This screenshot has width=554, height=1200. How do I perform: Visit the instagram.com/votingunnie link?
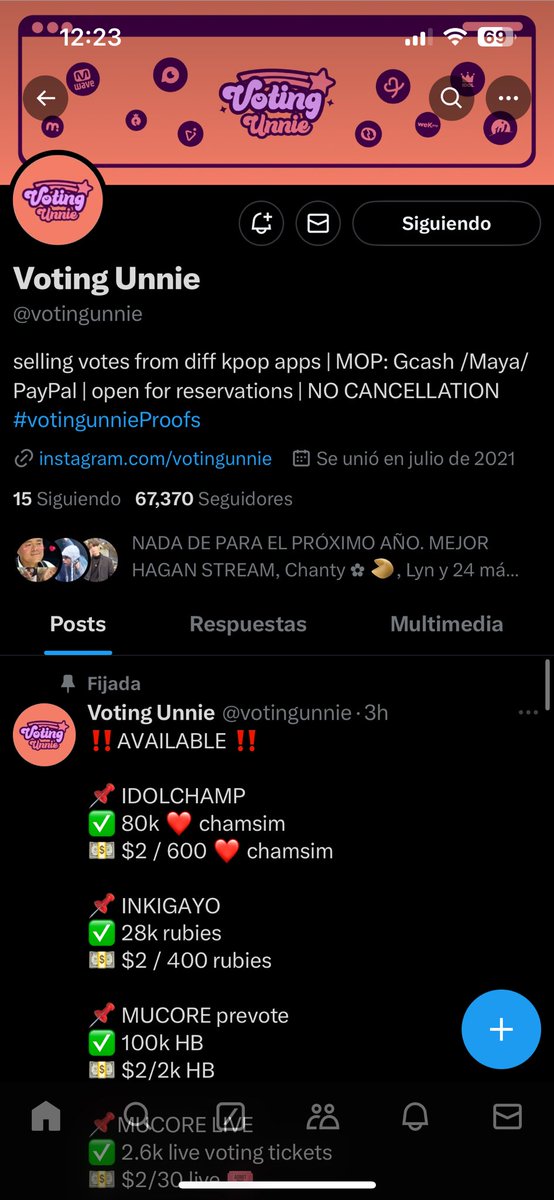[x=155, y=459]
